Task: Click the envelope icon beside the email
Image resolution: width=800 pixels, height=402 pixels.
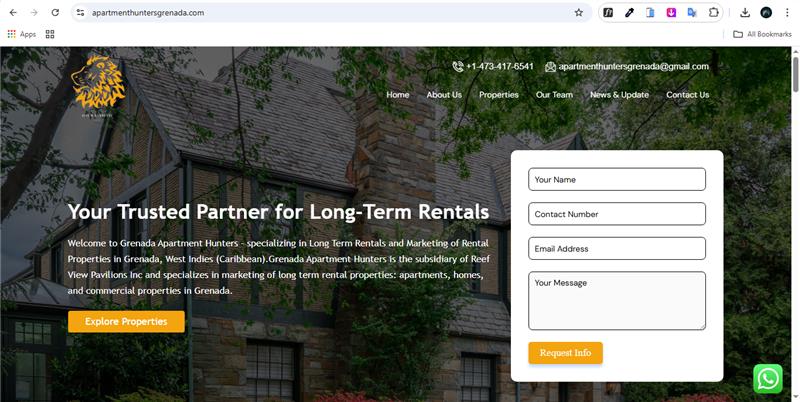Action: 550,67
